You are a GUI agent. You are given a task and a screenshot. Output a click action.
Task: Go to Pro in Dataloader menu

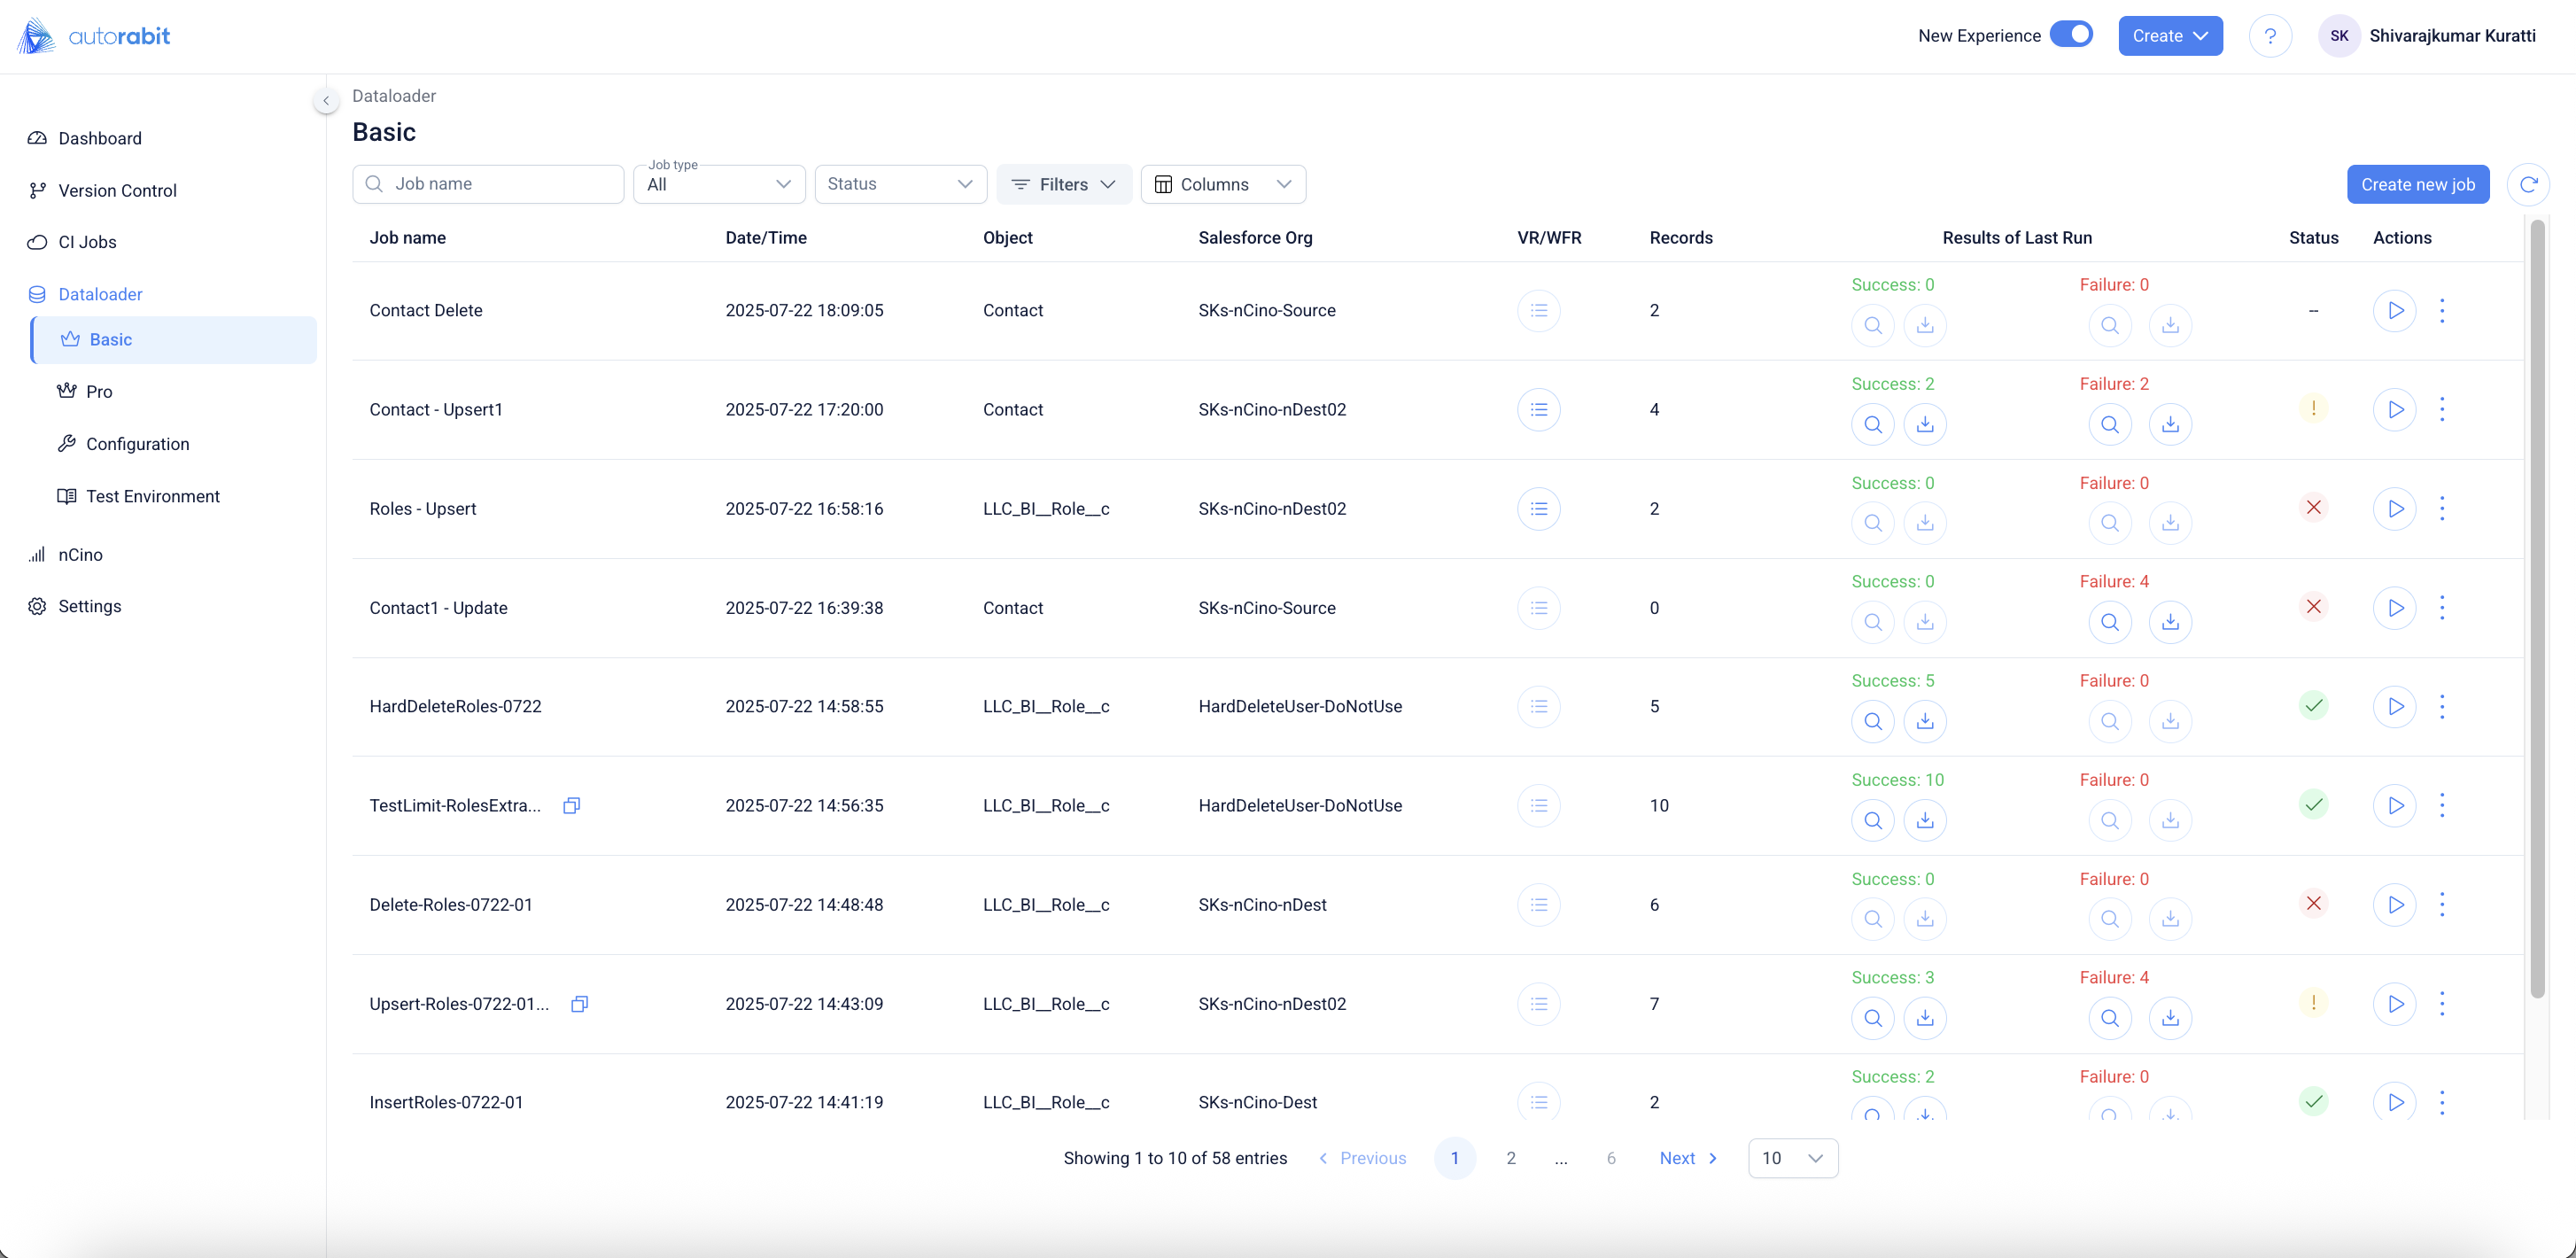pos(99,391)
